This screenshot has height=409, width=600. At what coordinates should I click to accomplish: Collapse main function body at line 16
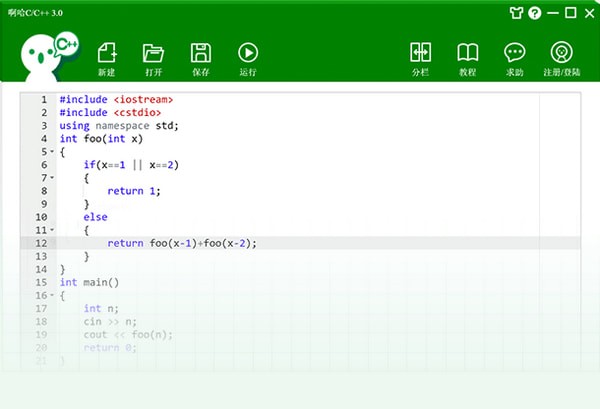51,295
